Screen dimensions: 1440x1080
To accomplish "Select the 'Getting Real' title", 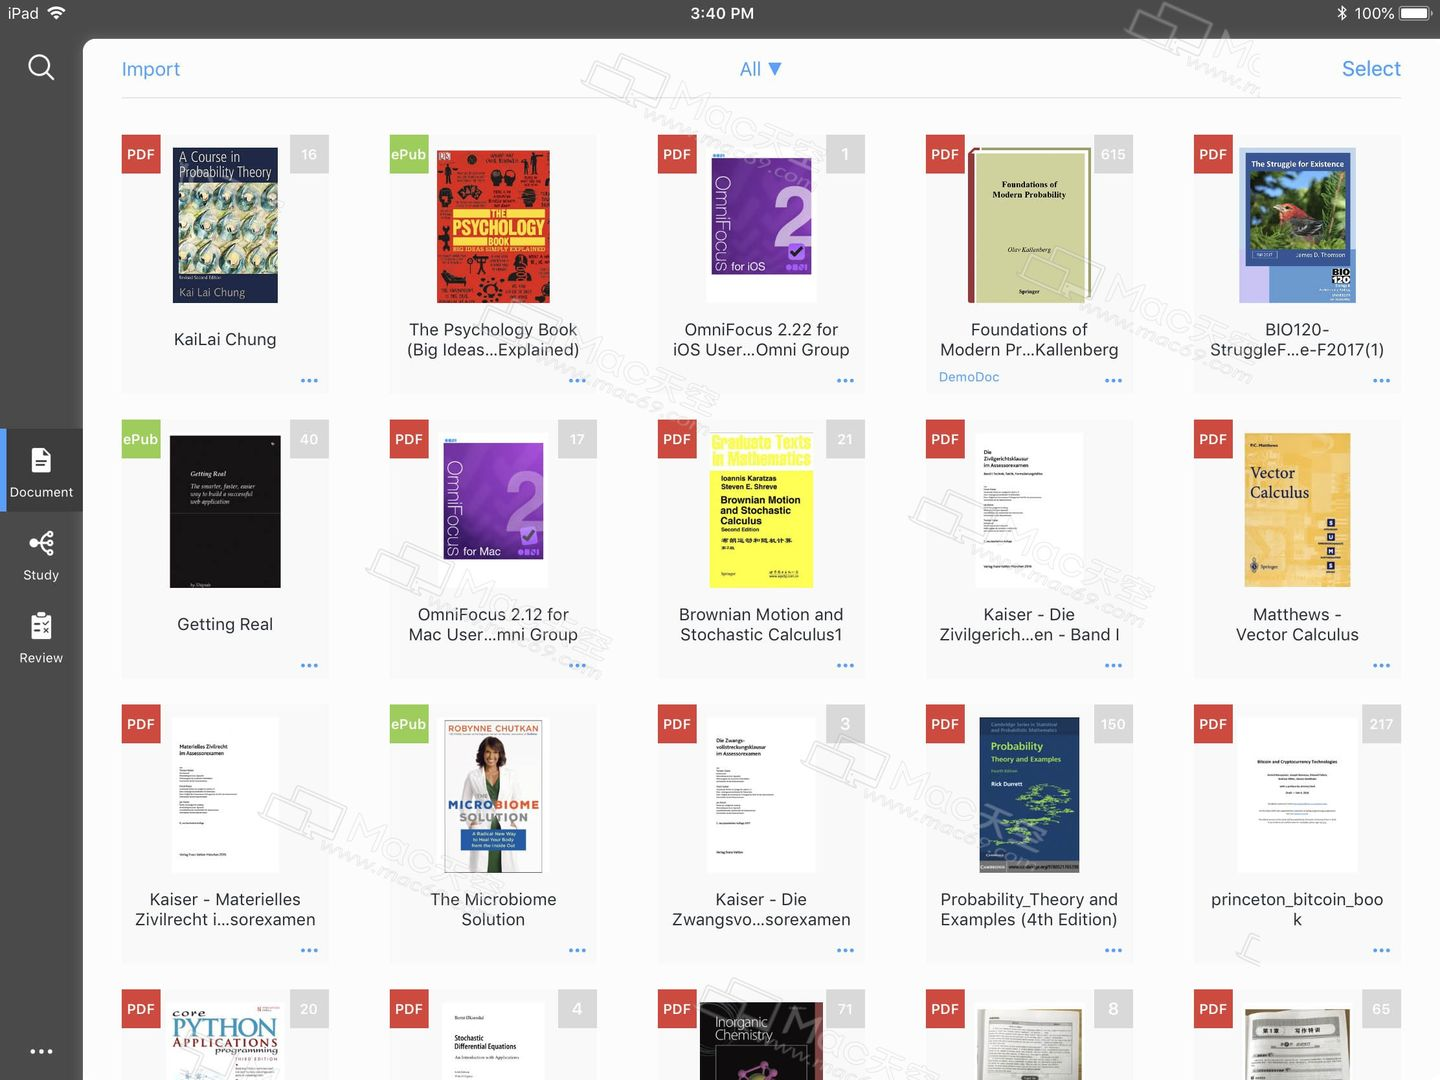I will (225, 624).
